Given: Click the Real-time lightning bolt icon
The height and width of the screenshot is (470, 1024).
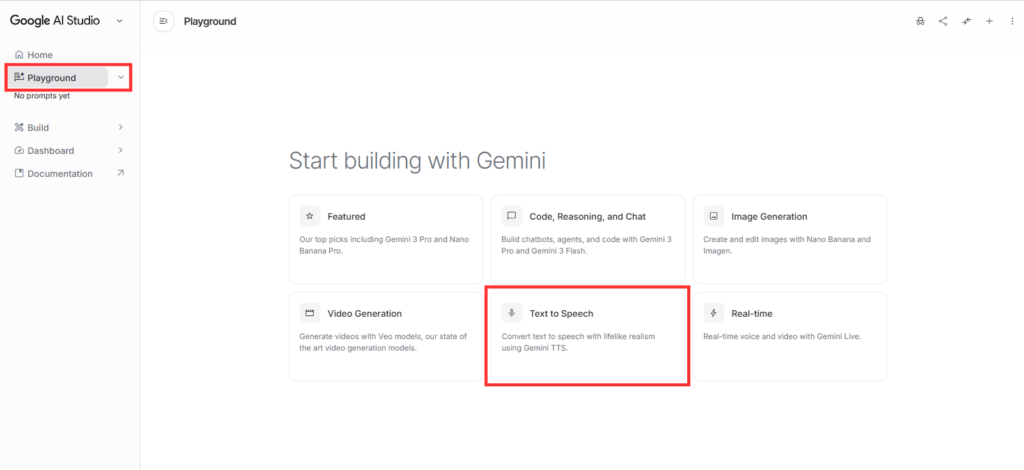Looking at the screenshot, I should tap(714, 313).
